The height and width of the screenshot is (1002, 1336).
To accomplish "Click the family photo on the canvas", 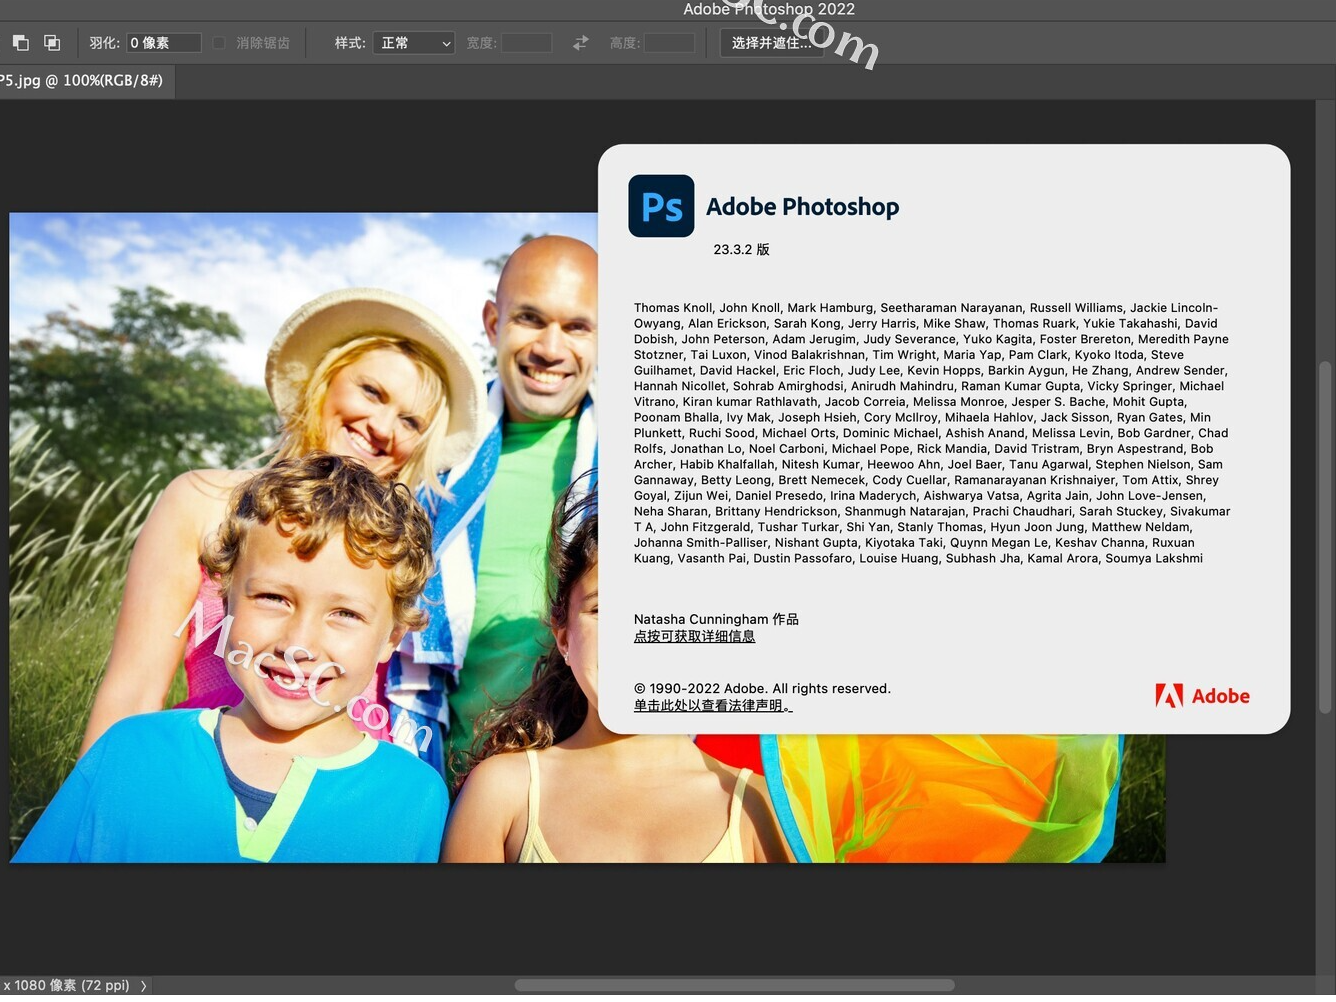I will click(300, 600).
